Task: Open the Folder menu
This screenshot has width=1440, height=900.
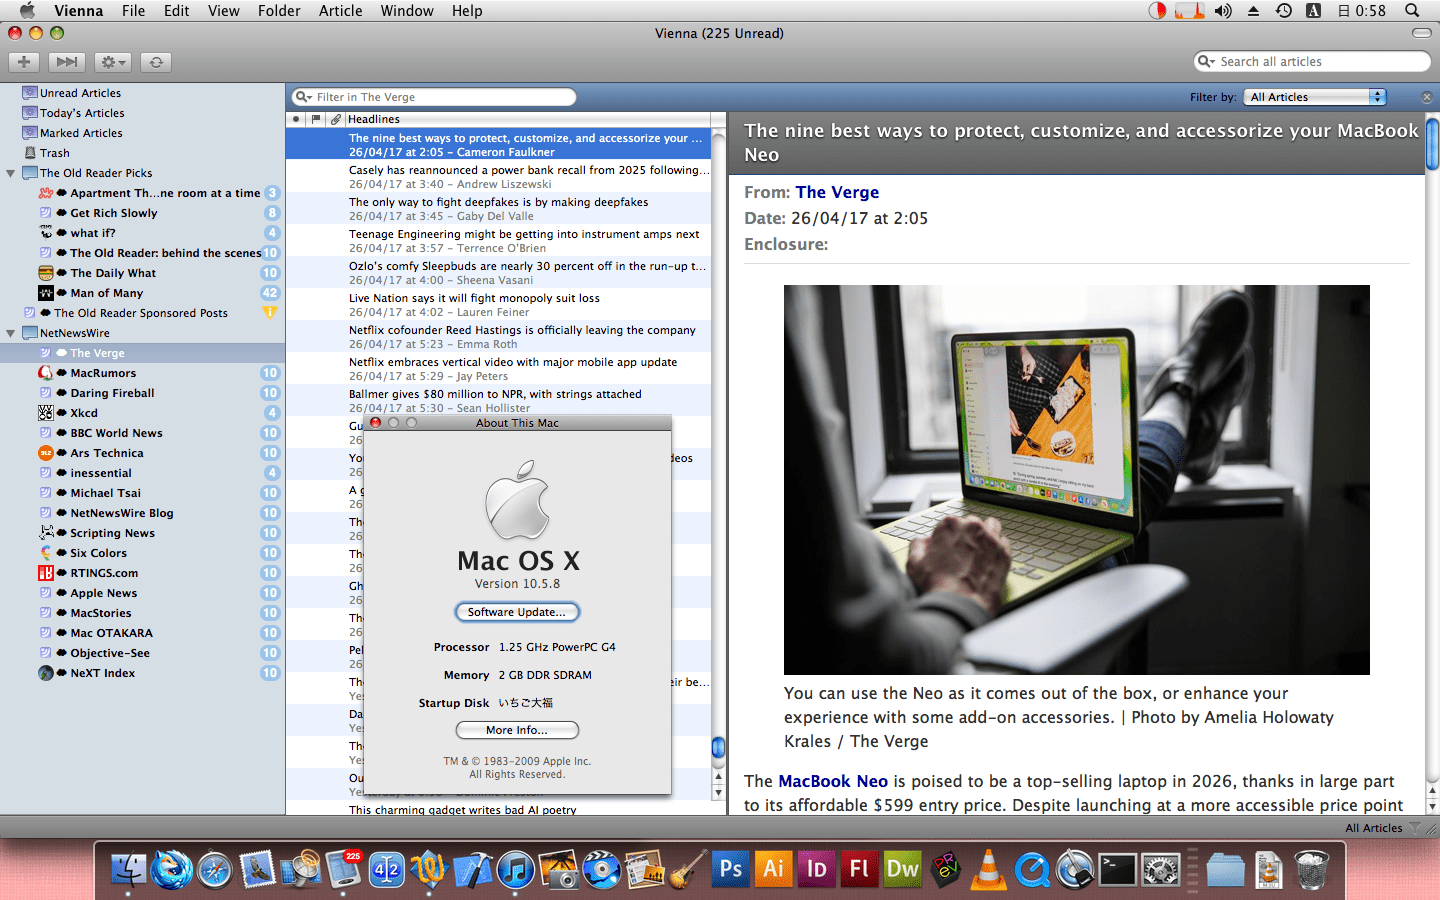Action: (279, 11)
